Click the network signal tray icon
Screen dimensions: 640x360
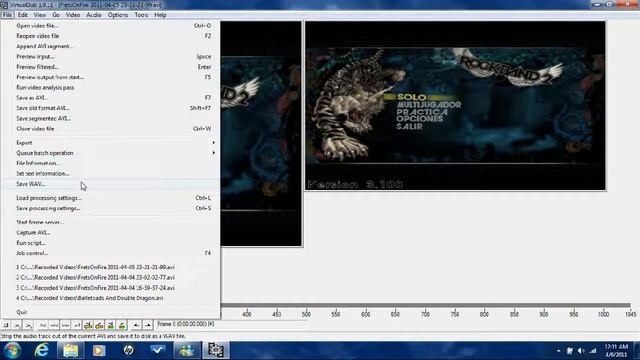point(593,351)
